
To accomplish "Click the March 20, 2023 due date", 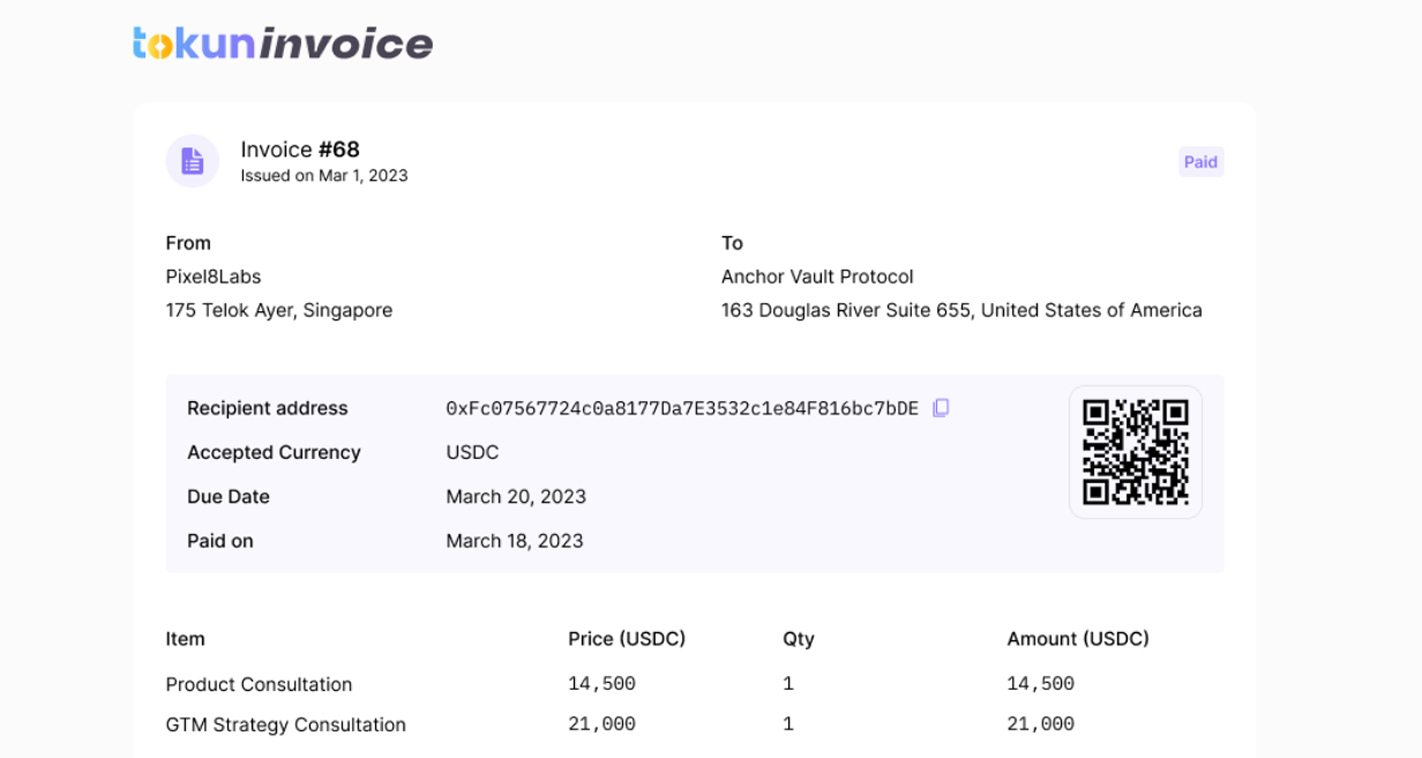I will 516,497.
